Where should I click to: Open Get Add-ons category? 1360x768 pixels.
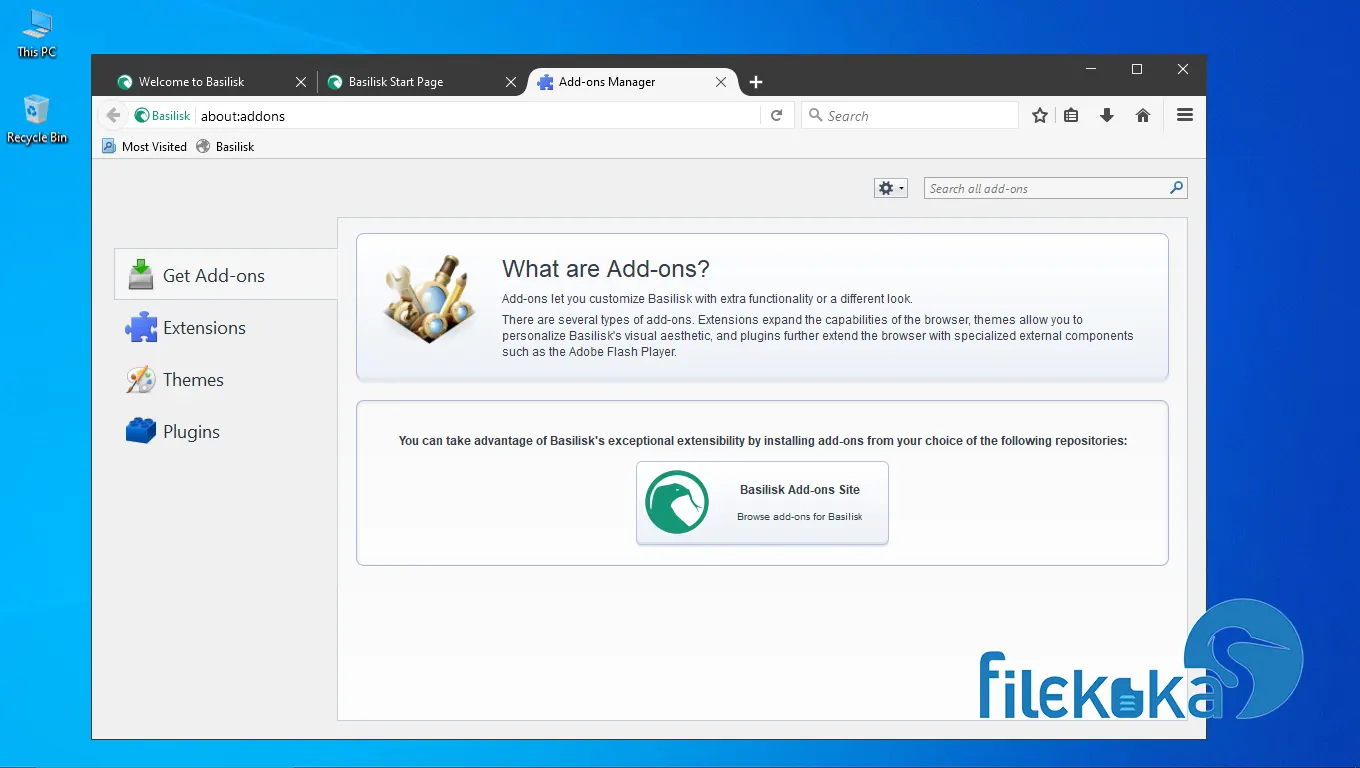(x=226, y=275)
